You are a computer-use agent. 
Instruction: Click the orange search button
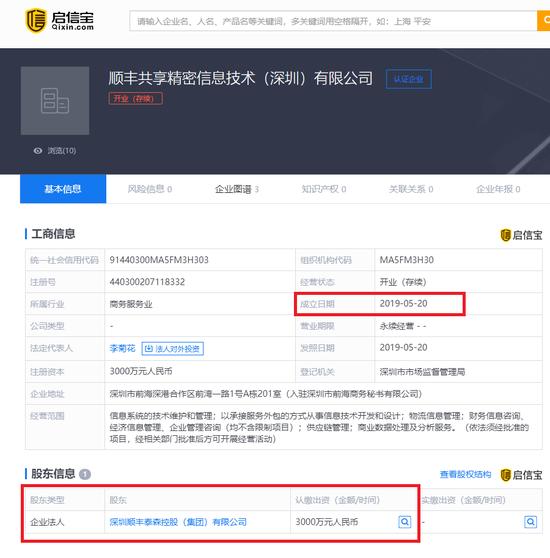(544, 21)
